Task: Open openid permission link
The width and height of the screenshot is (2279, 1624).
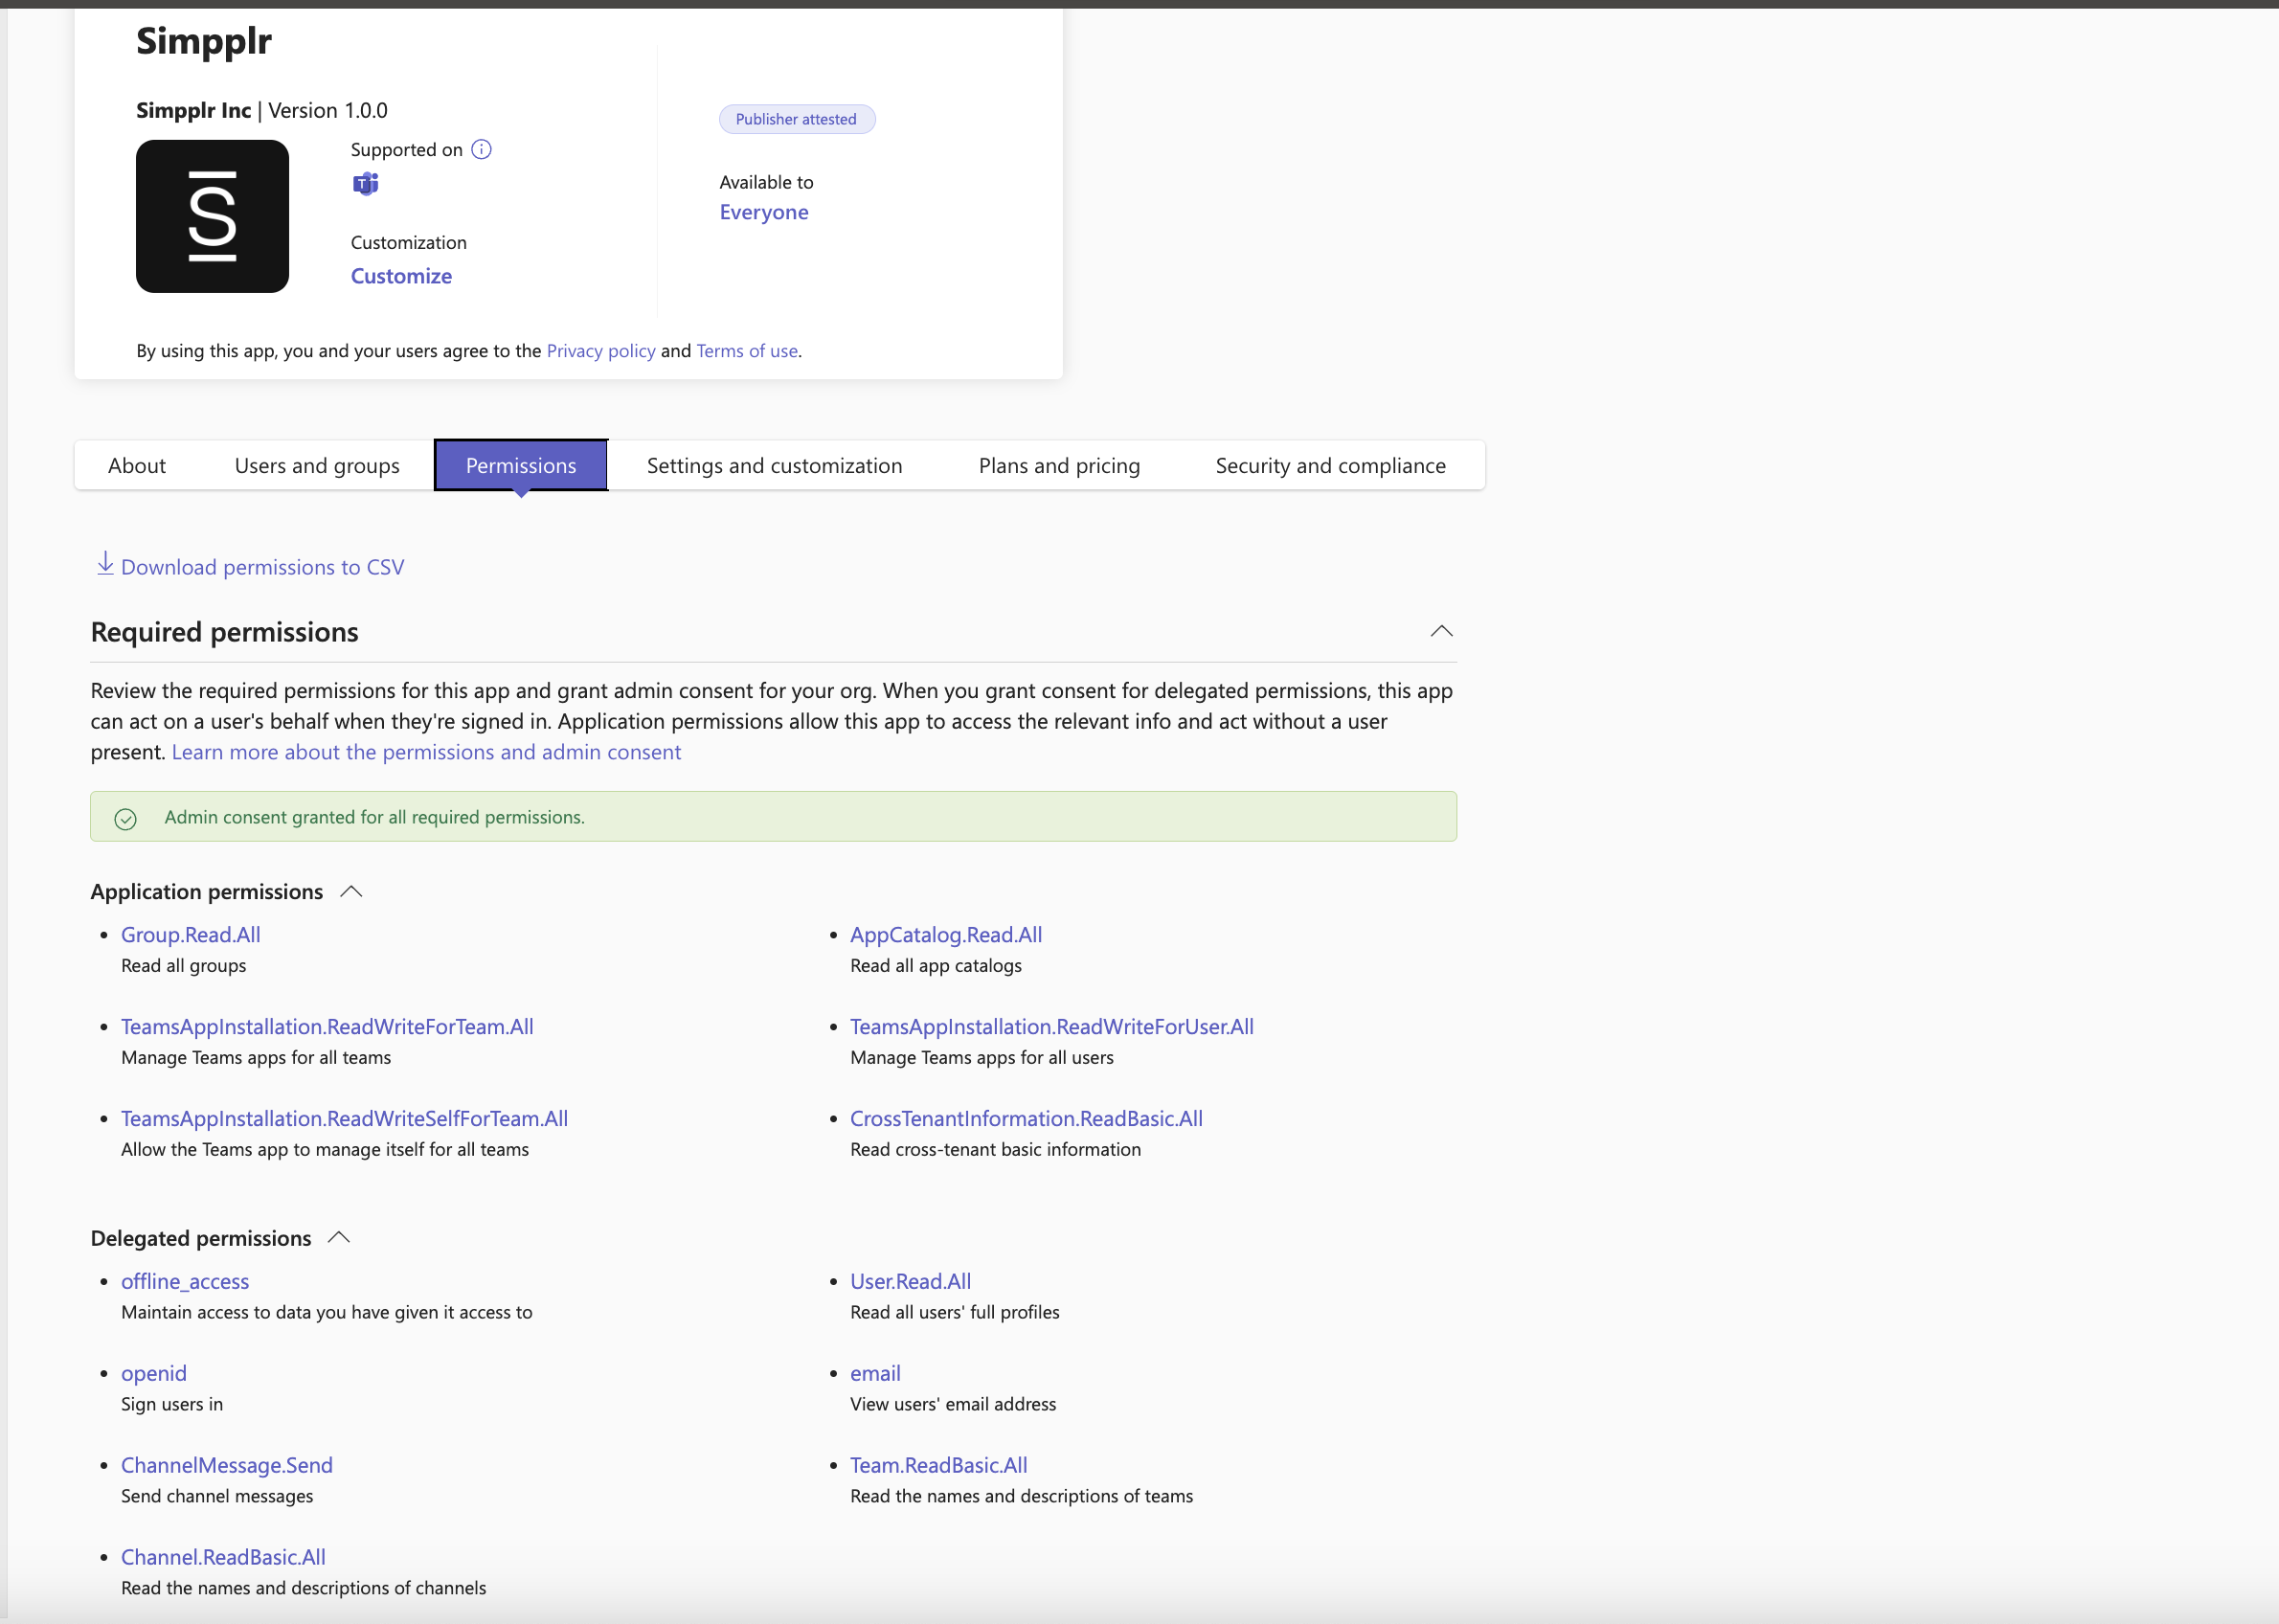Action: [154, 1373]
